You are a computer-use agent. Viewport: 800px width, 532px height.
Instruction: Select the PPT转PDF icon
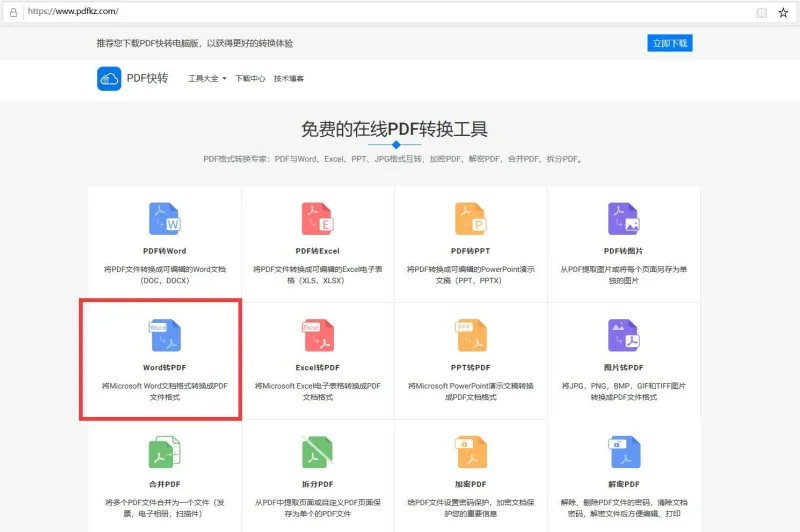point(470,335)
